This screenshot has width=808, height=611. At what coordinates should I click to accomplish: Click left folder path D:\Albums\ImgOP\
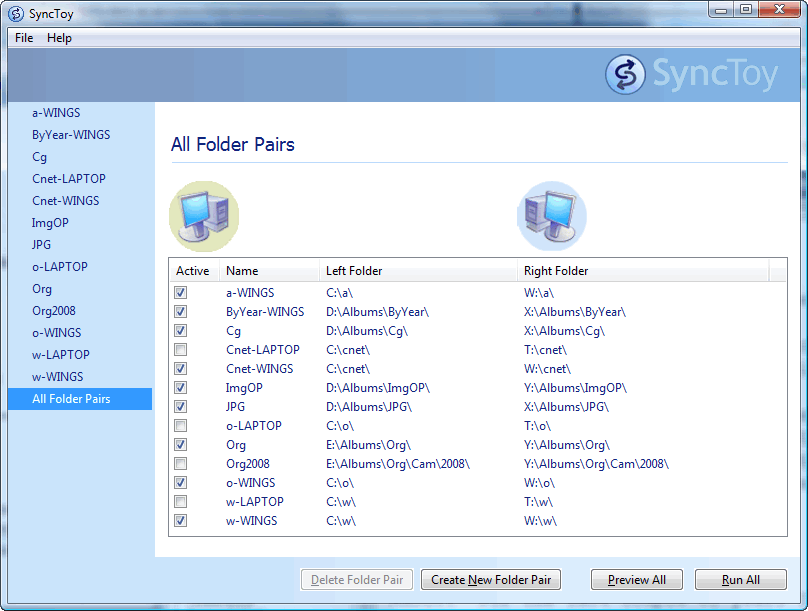pos(378,388)
